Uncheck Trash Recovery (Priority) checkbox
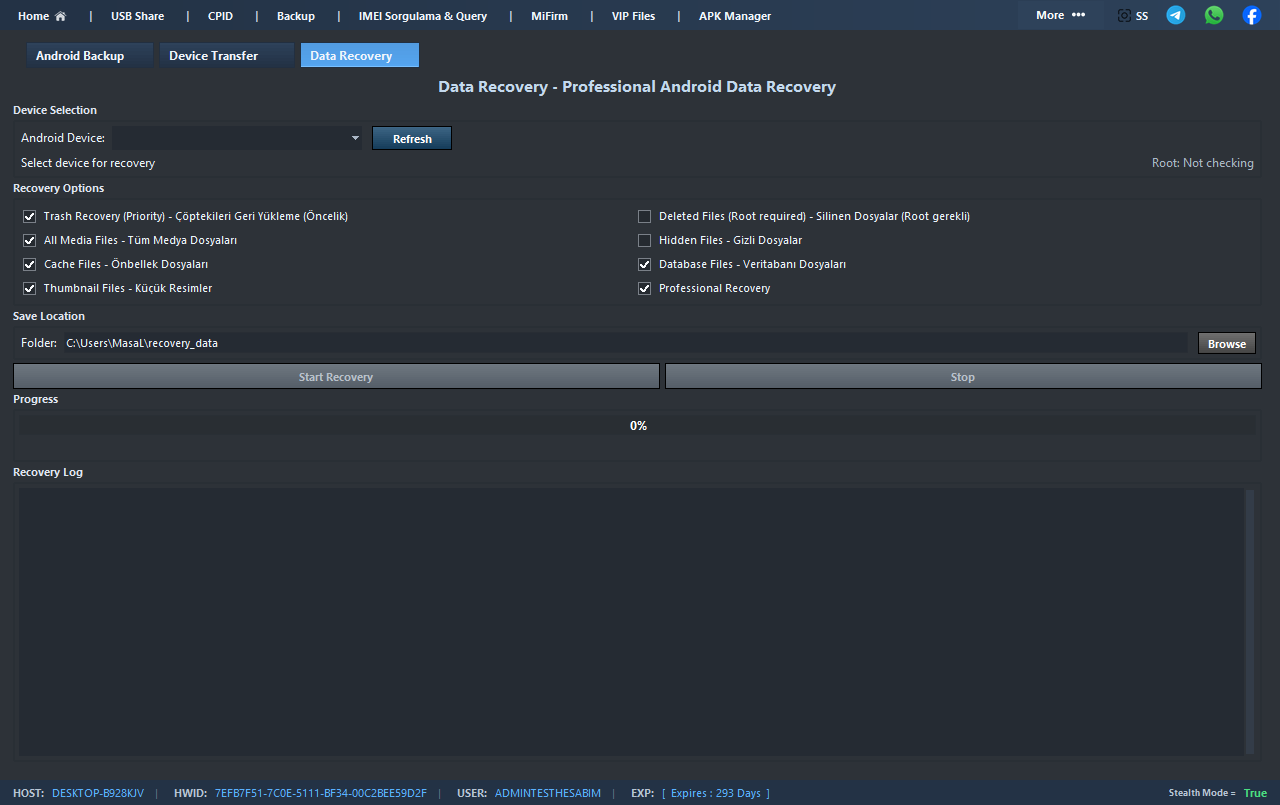The image size is (1280, 805). 30,216
